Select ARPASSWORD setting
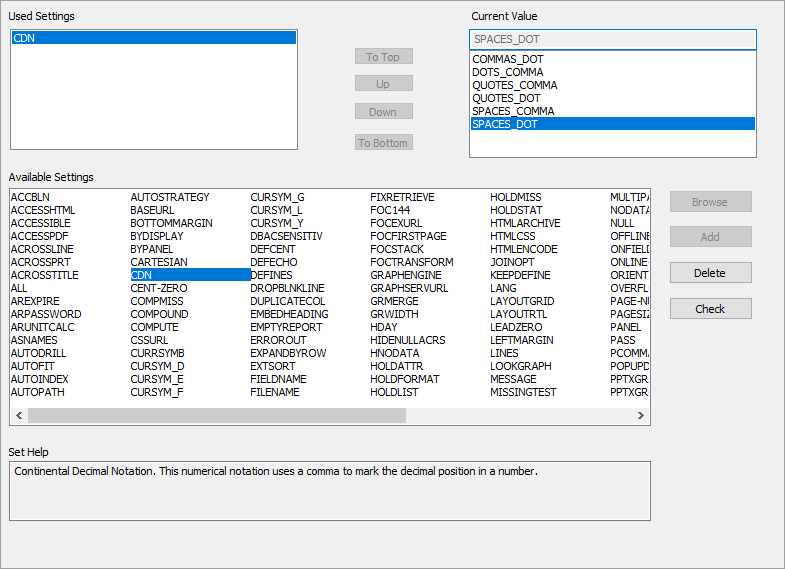785x569 pixels. pyautogui.click(x=46, y=314)
